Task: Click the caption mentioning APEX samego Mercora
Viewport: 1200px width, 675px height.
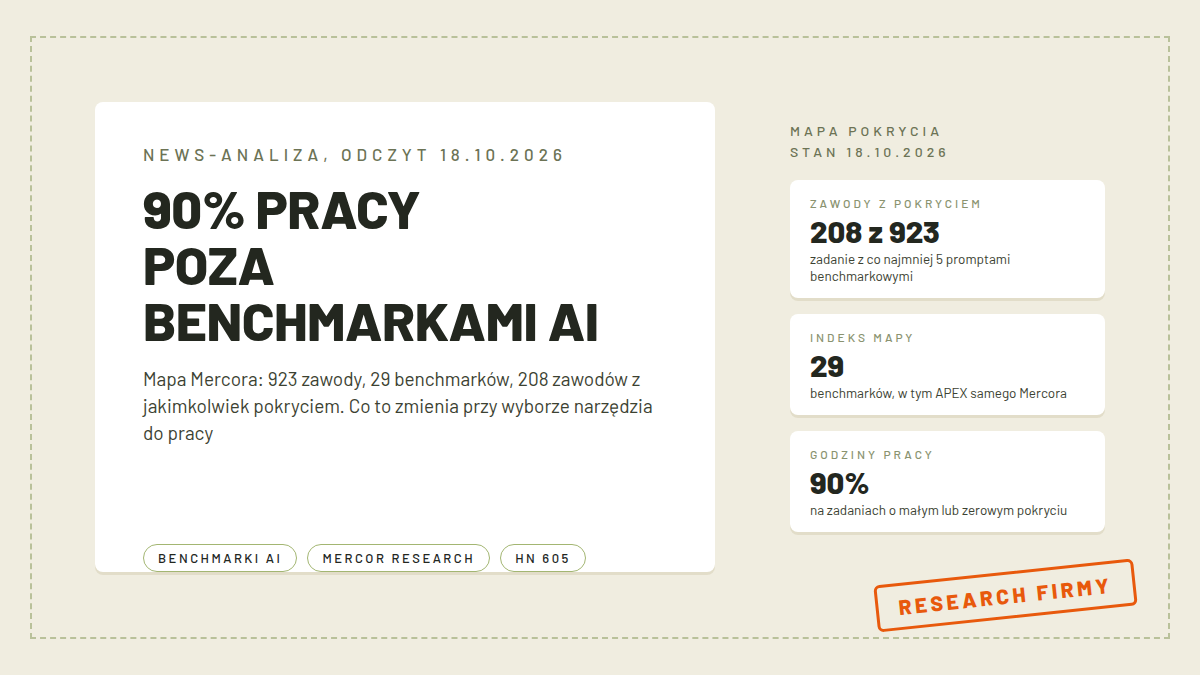Action: point(938,394)
